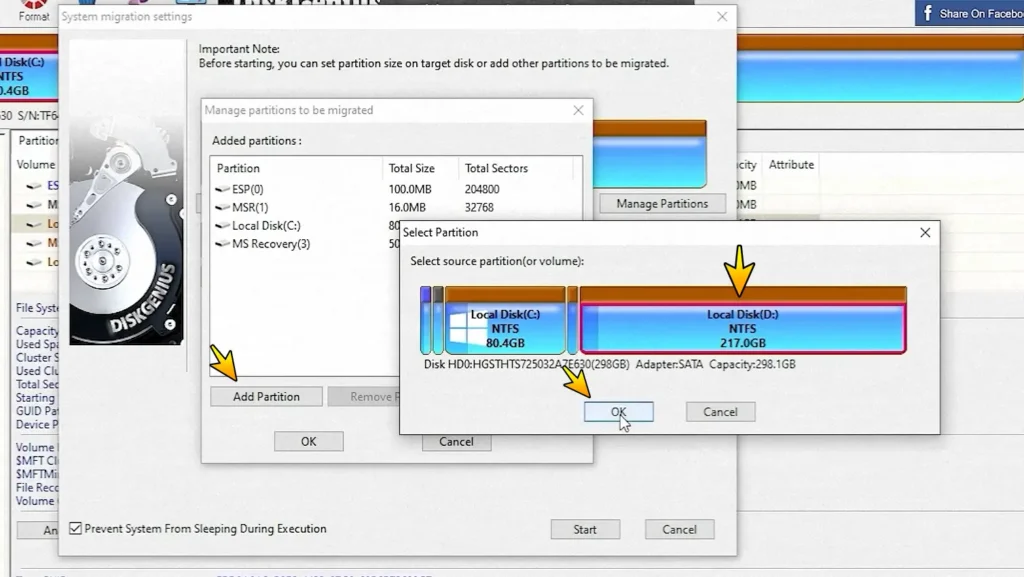Click MS Recovery(3) drive icon in list

[x=222, y=244]
